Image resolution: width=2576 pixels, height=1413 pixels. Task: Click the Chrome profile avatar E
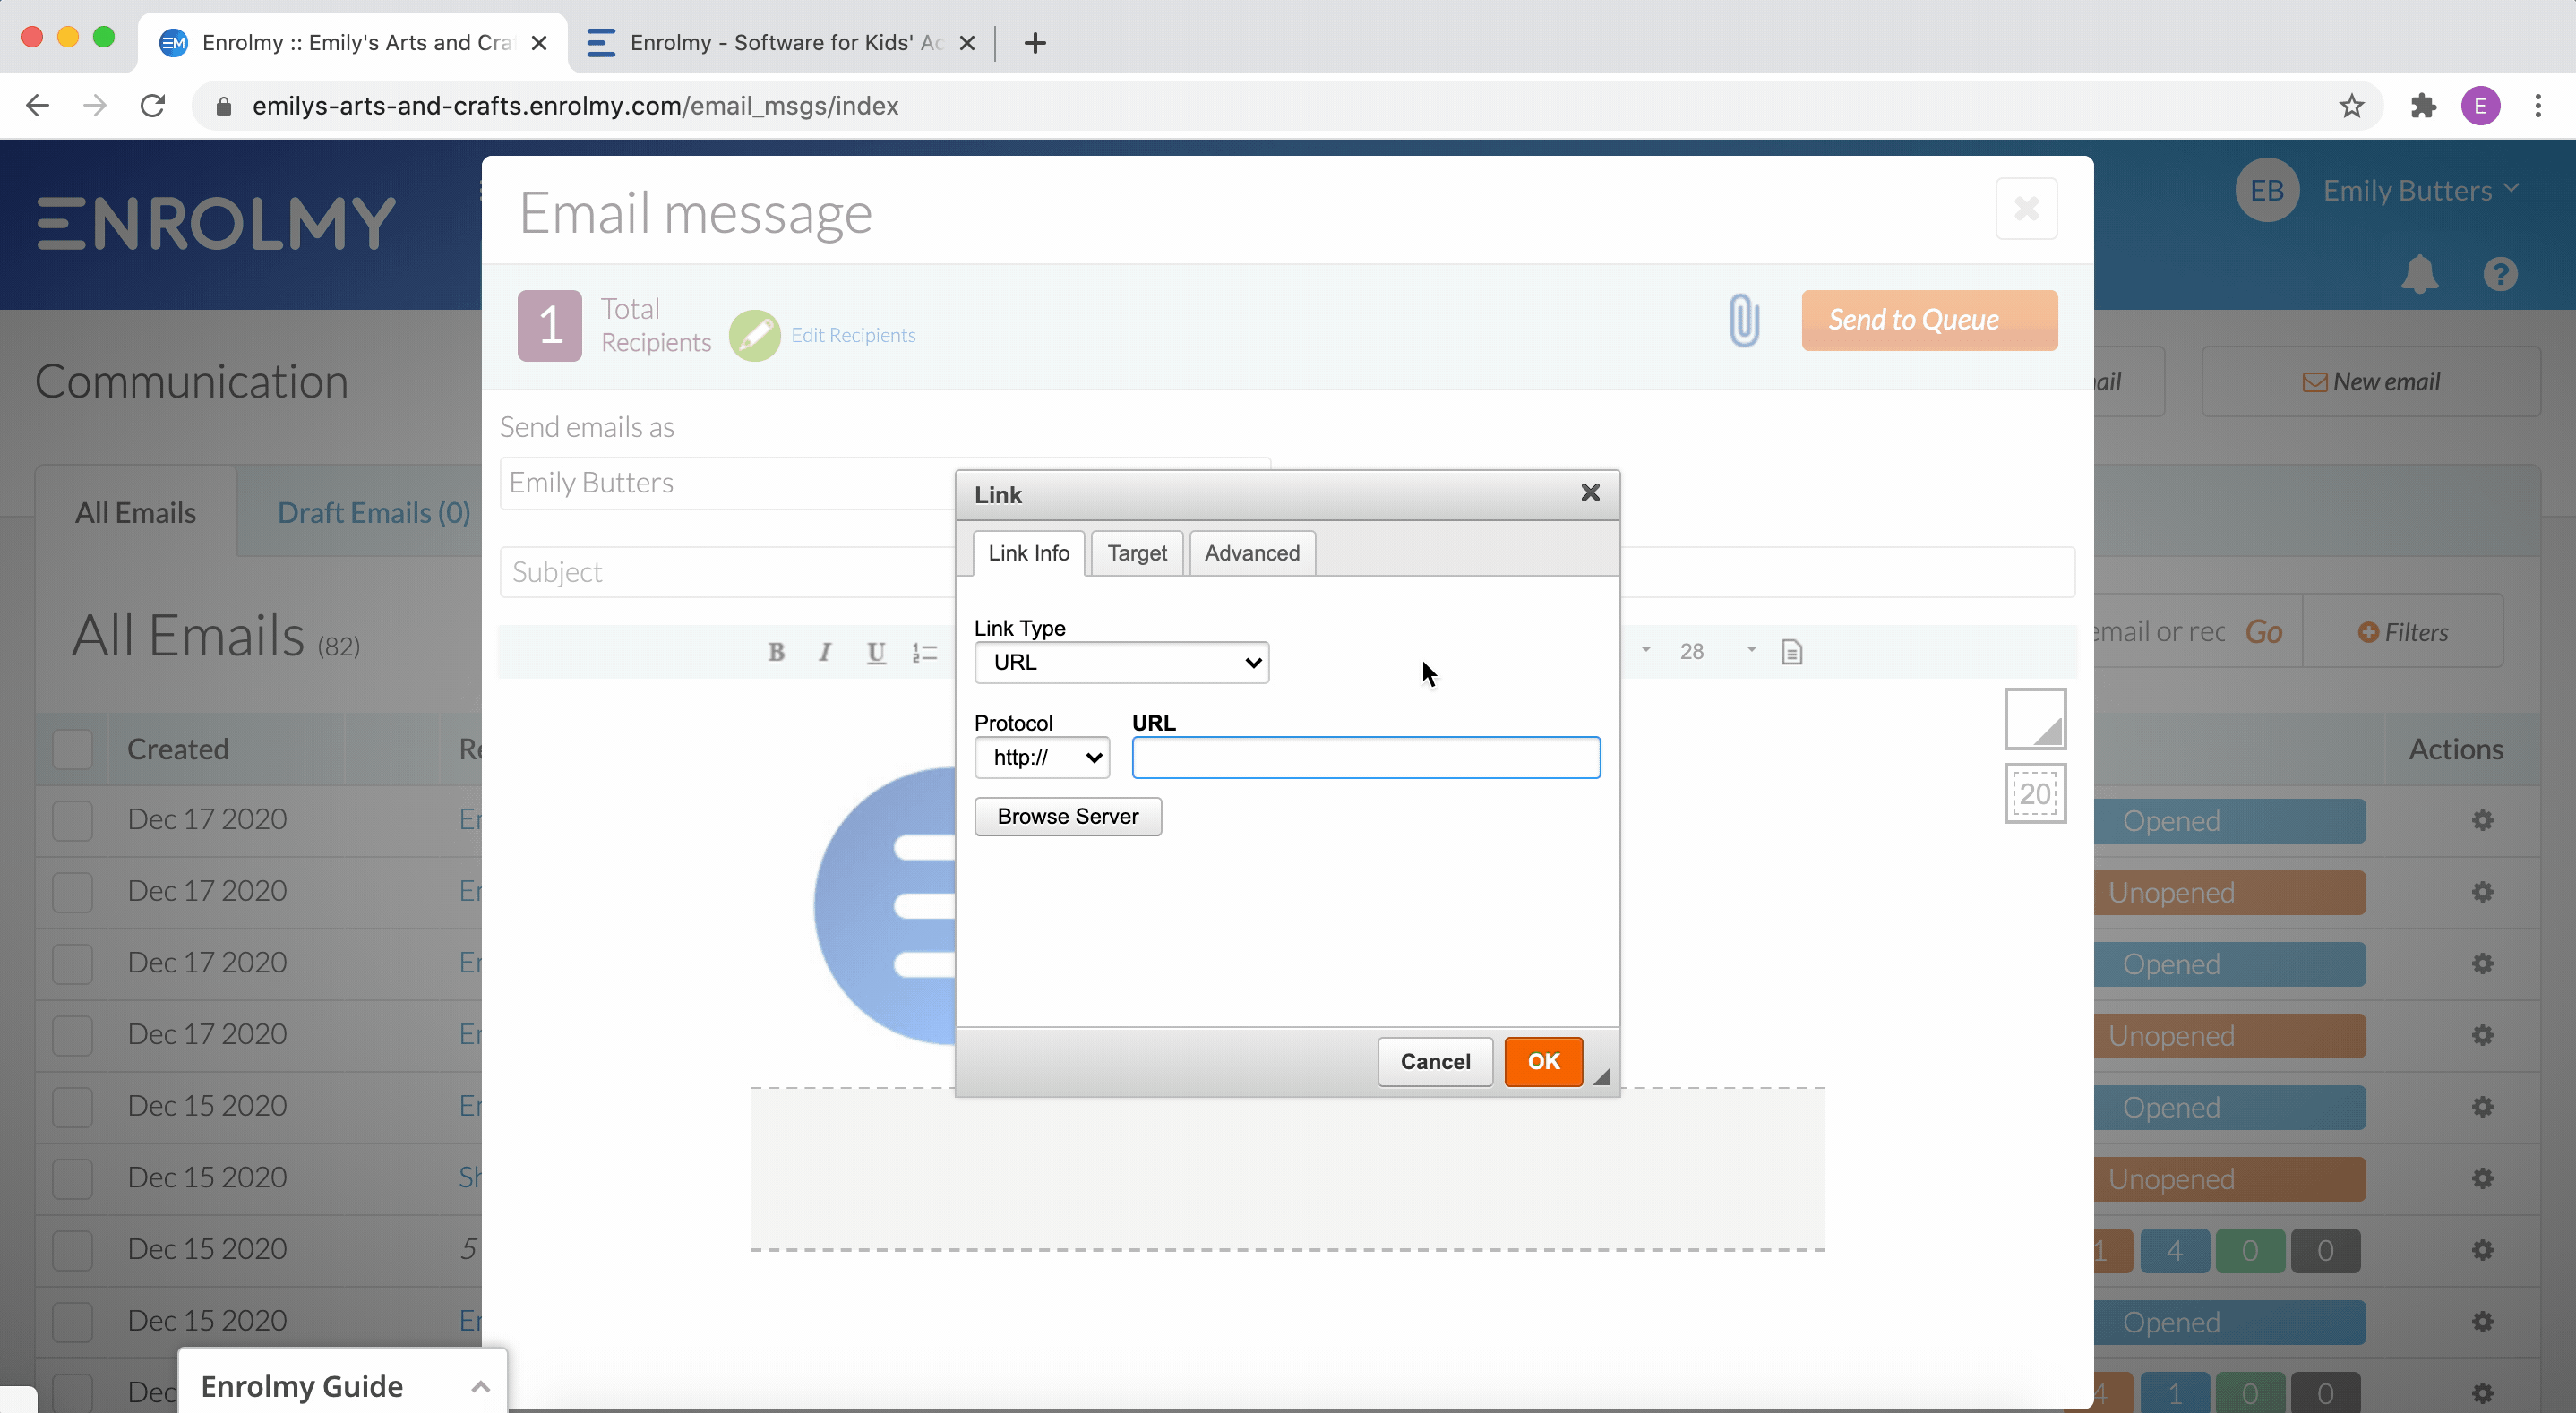(2480, 105)
